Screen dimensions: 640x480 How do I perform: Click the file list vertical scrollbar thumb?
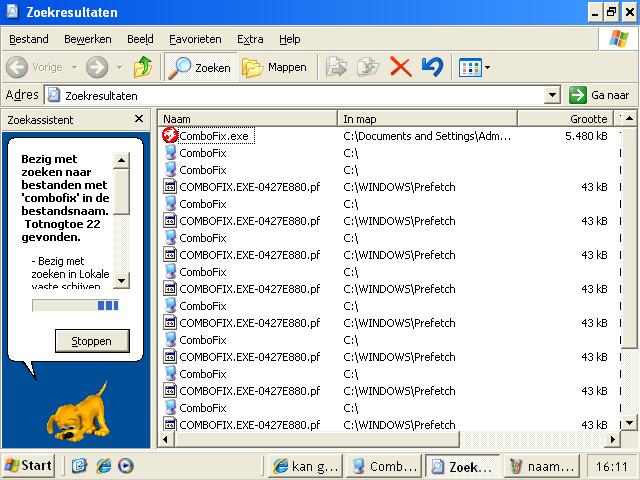tap(629, 238)
